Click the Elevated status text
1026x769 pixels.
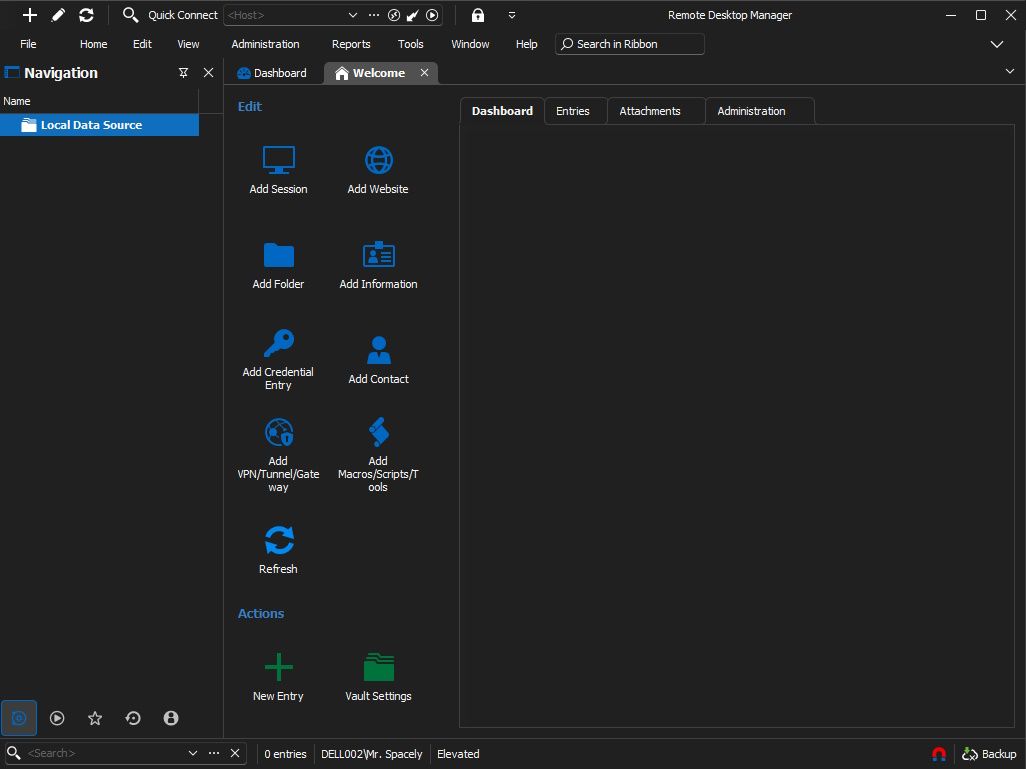point(458,754)
